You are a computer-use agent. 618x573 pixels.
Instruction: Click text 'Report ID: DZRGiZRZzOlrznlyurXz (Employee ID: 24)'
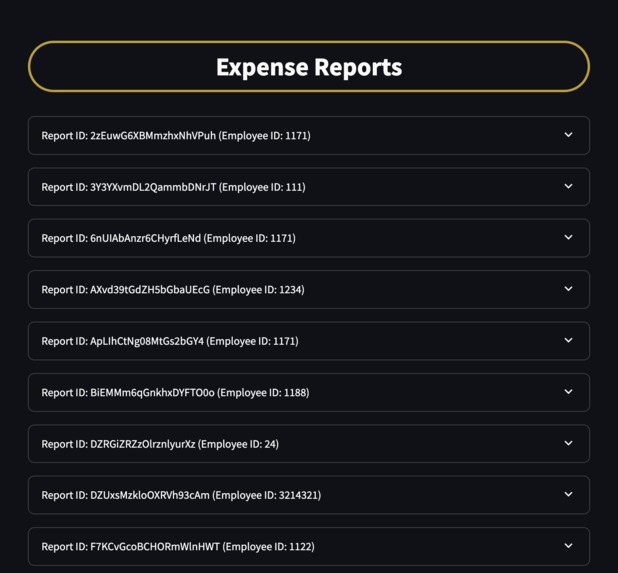click(x=160, y=444)
